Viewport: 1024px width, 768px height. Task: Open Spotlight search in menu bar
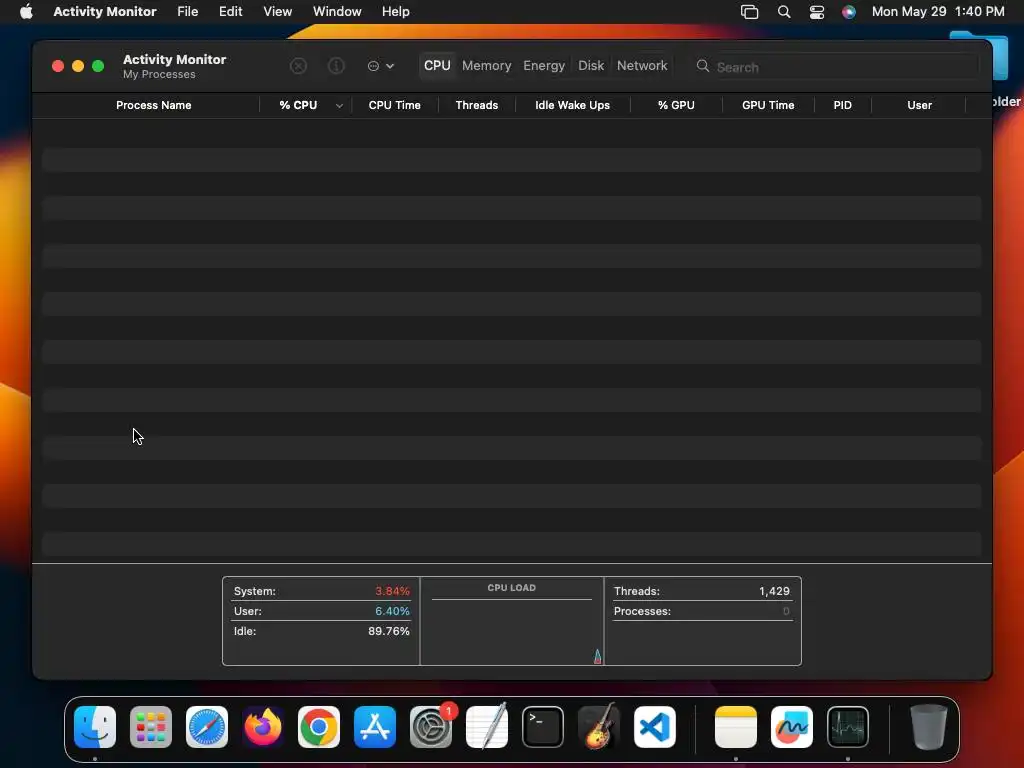(784, 12)
